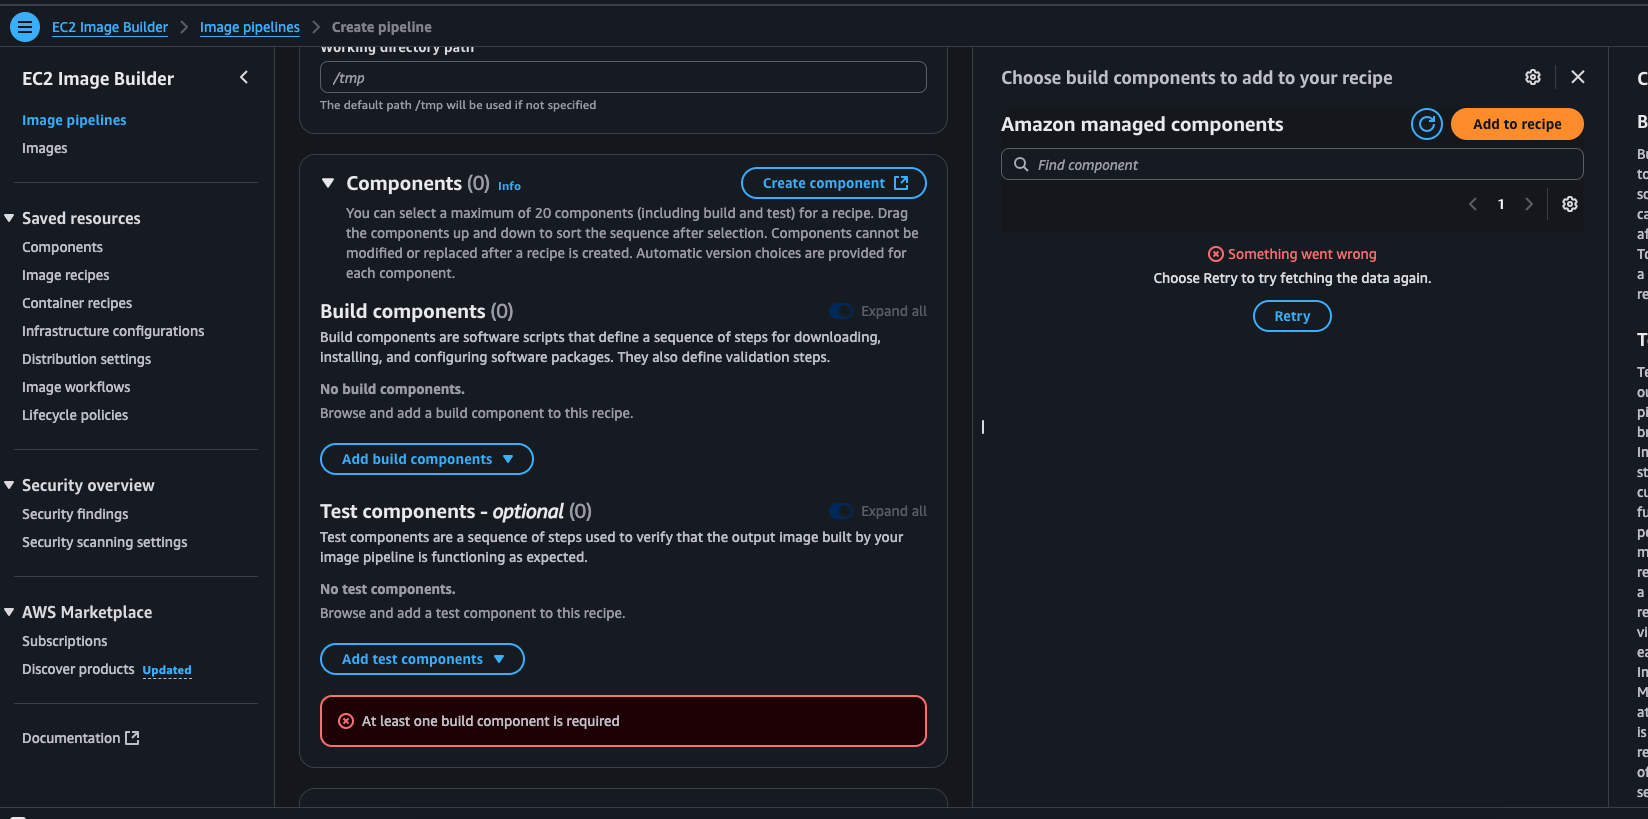Open Documentation external link icon
This screenshot has width=1648, height=819.
click(132, 738)
